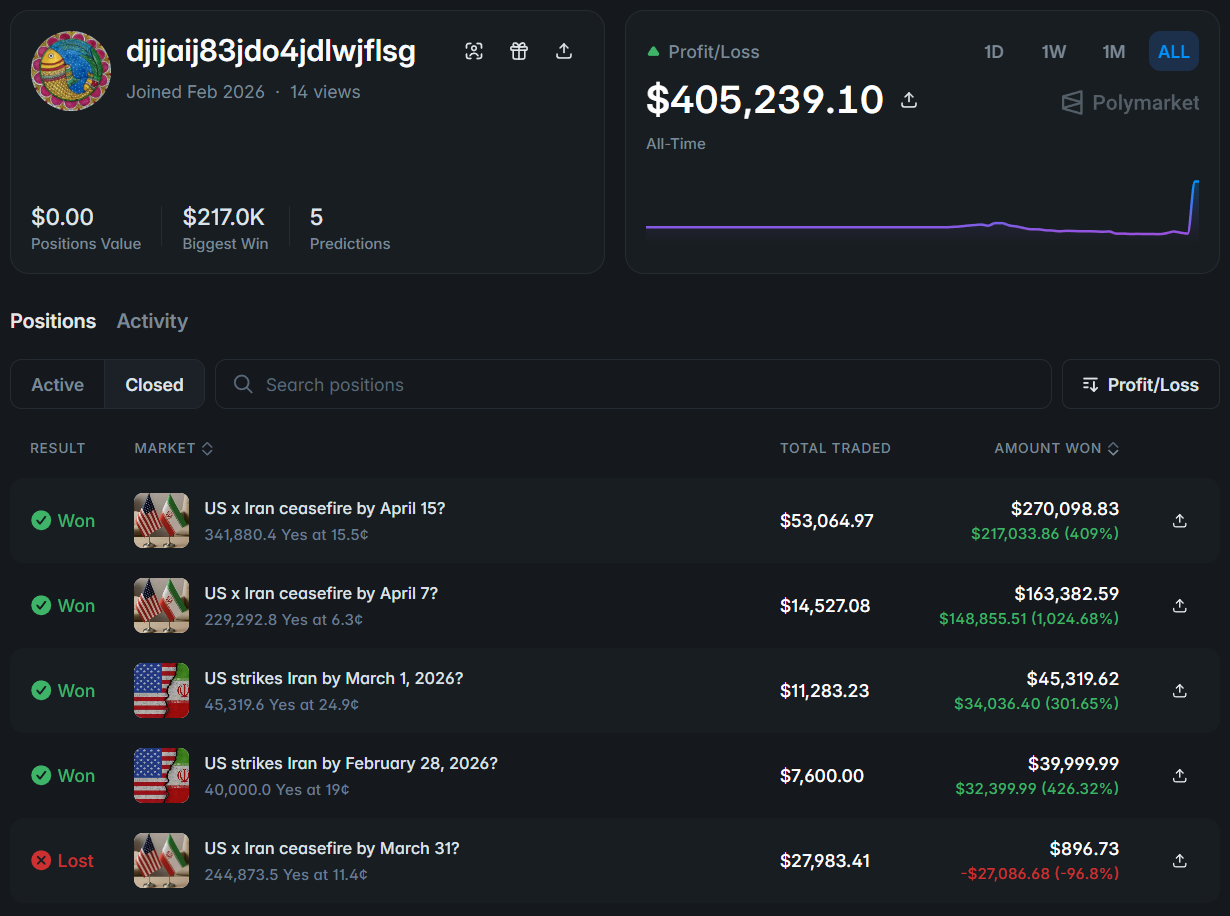Click the gift icon in profile header

(x=519, y=51)
